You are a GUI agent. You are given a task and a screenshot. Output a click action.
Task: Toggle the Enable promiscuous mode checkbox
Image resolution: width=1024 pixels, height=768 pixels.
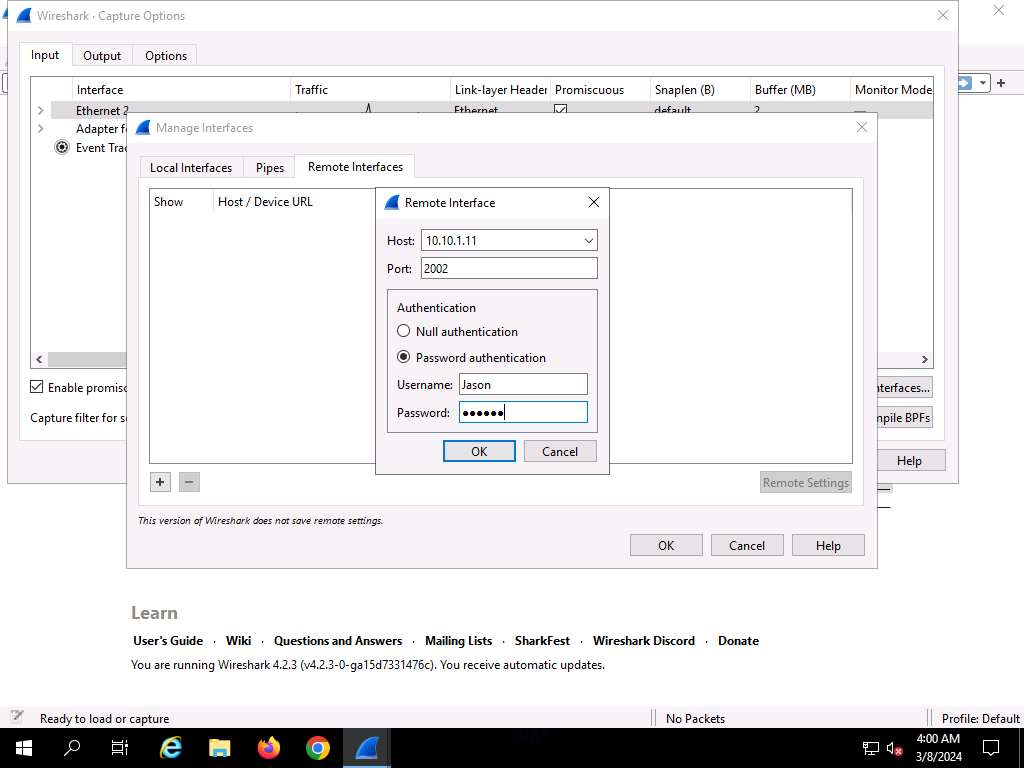click(37, 387)
